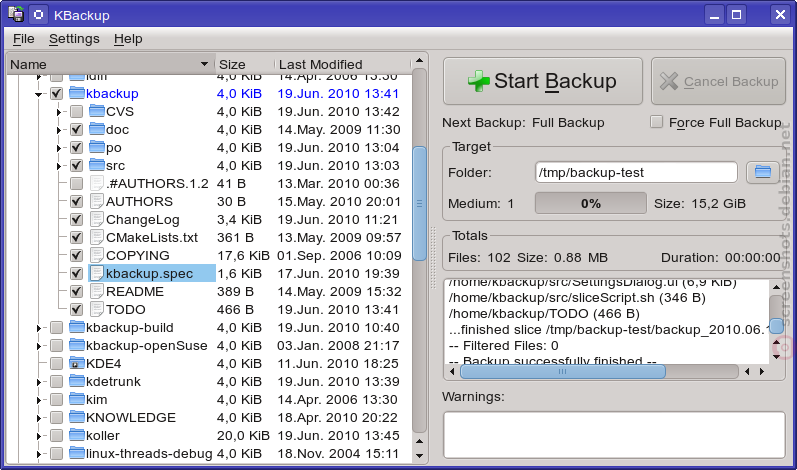This screenshot has height=470, width=797.
Task: Click the CVS folder icon
Action: pyautogui.click(x=97, y=111)
